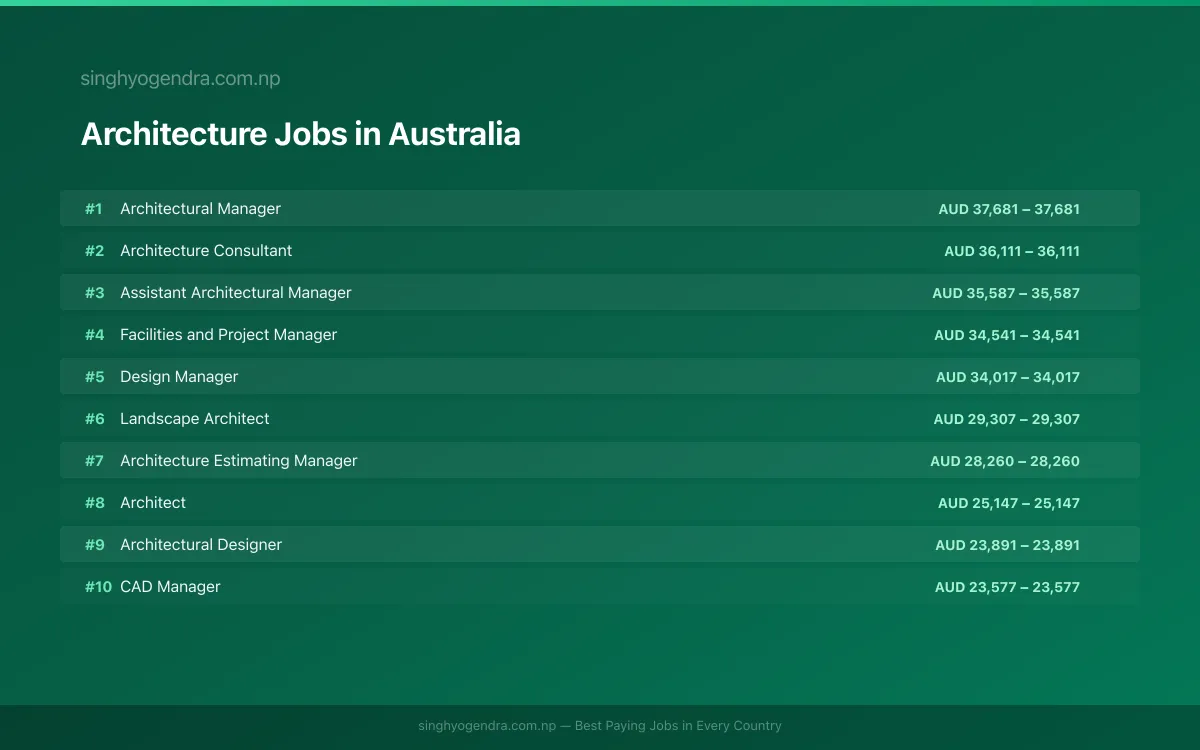Screen dimensions: 1200x750
Task: Click rank label '#7'
Action: 94,461
